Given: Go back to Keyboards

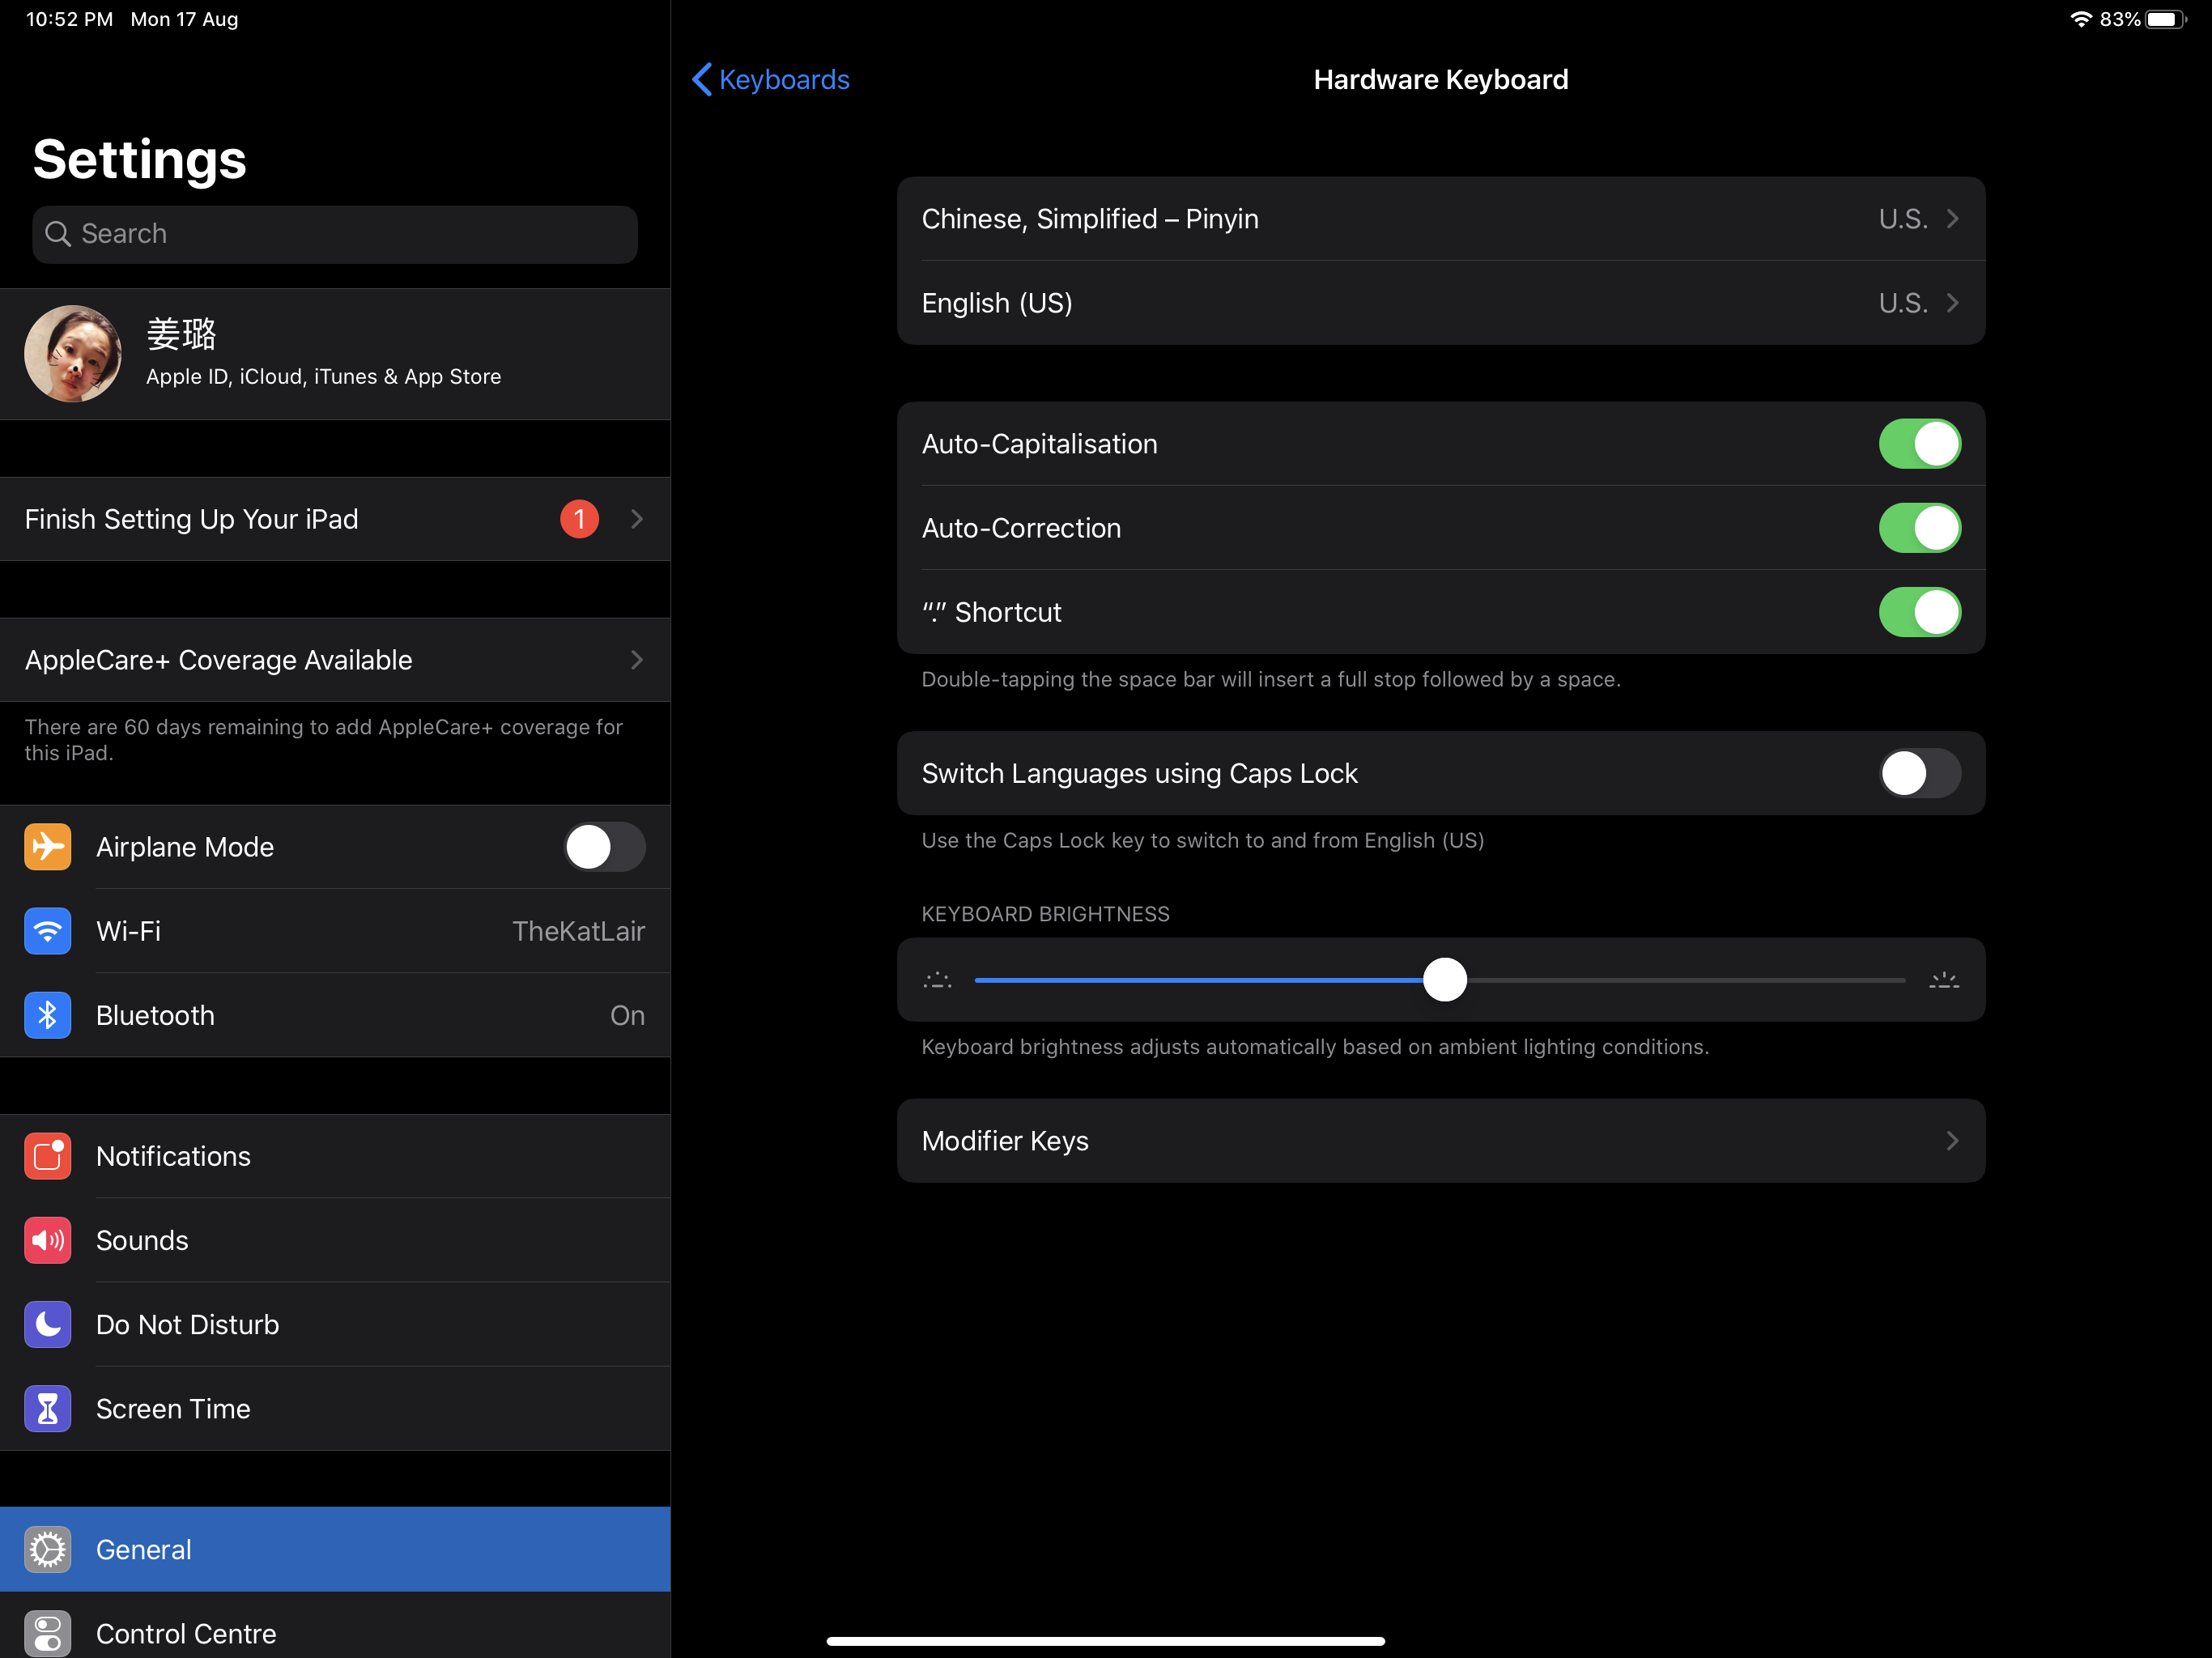Looking at the screenshot, I should tap(771, 80).
